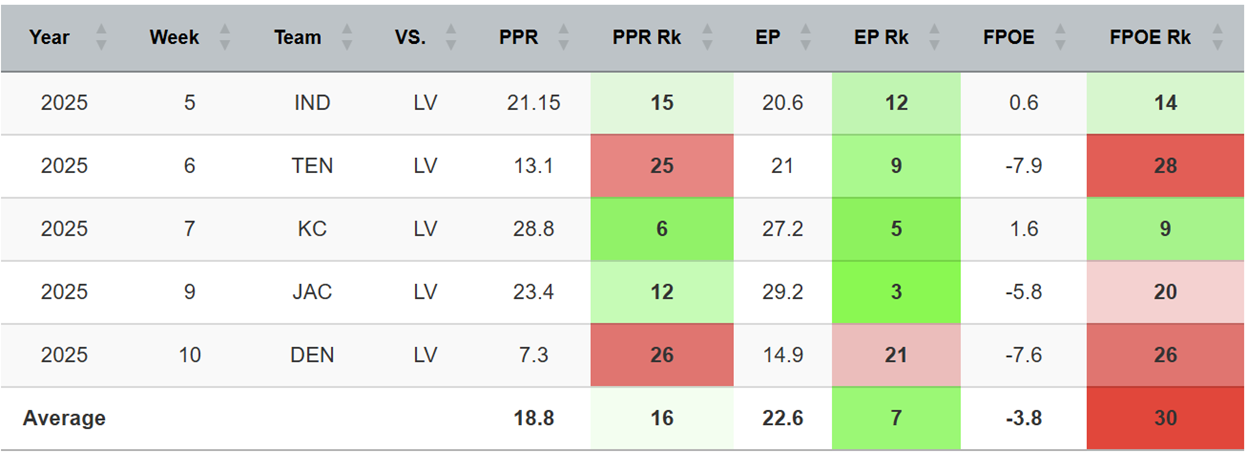This screenshot has height=452, width=1247.
Task: Sort by PPR using its arrows
Action: tap(563, 38)
